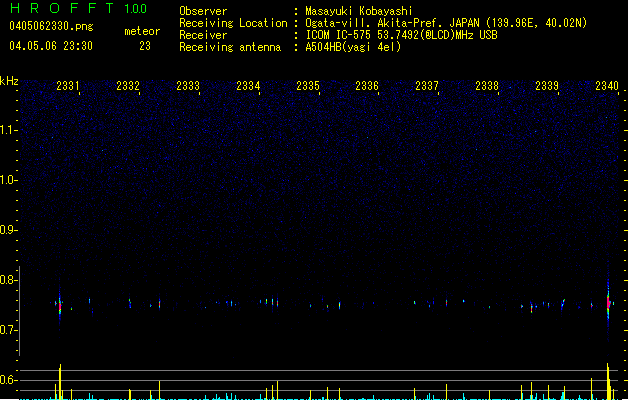The width and height of the screenshot is (629, 400).
Task: Click the strong meteor echo near 2331
Action: coord(60,306)
